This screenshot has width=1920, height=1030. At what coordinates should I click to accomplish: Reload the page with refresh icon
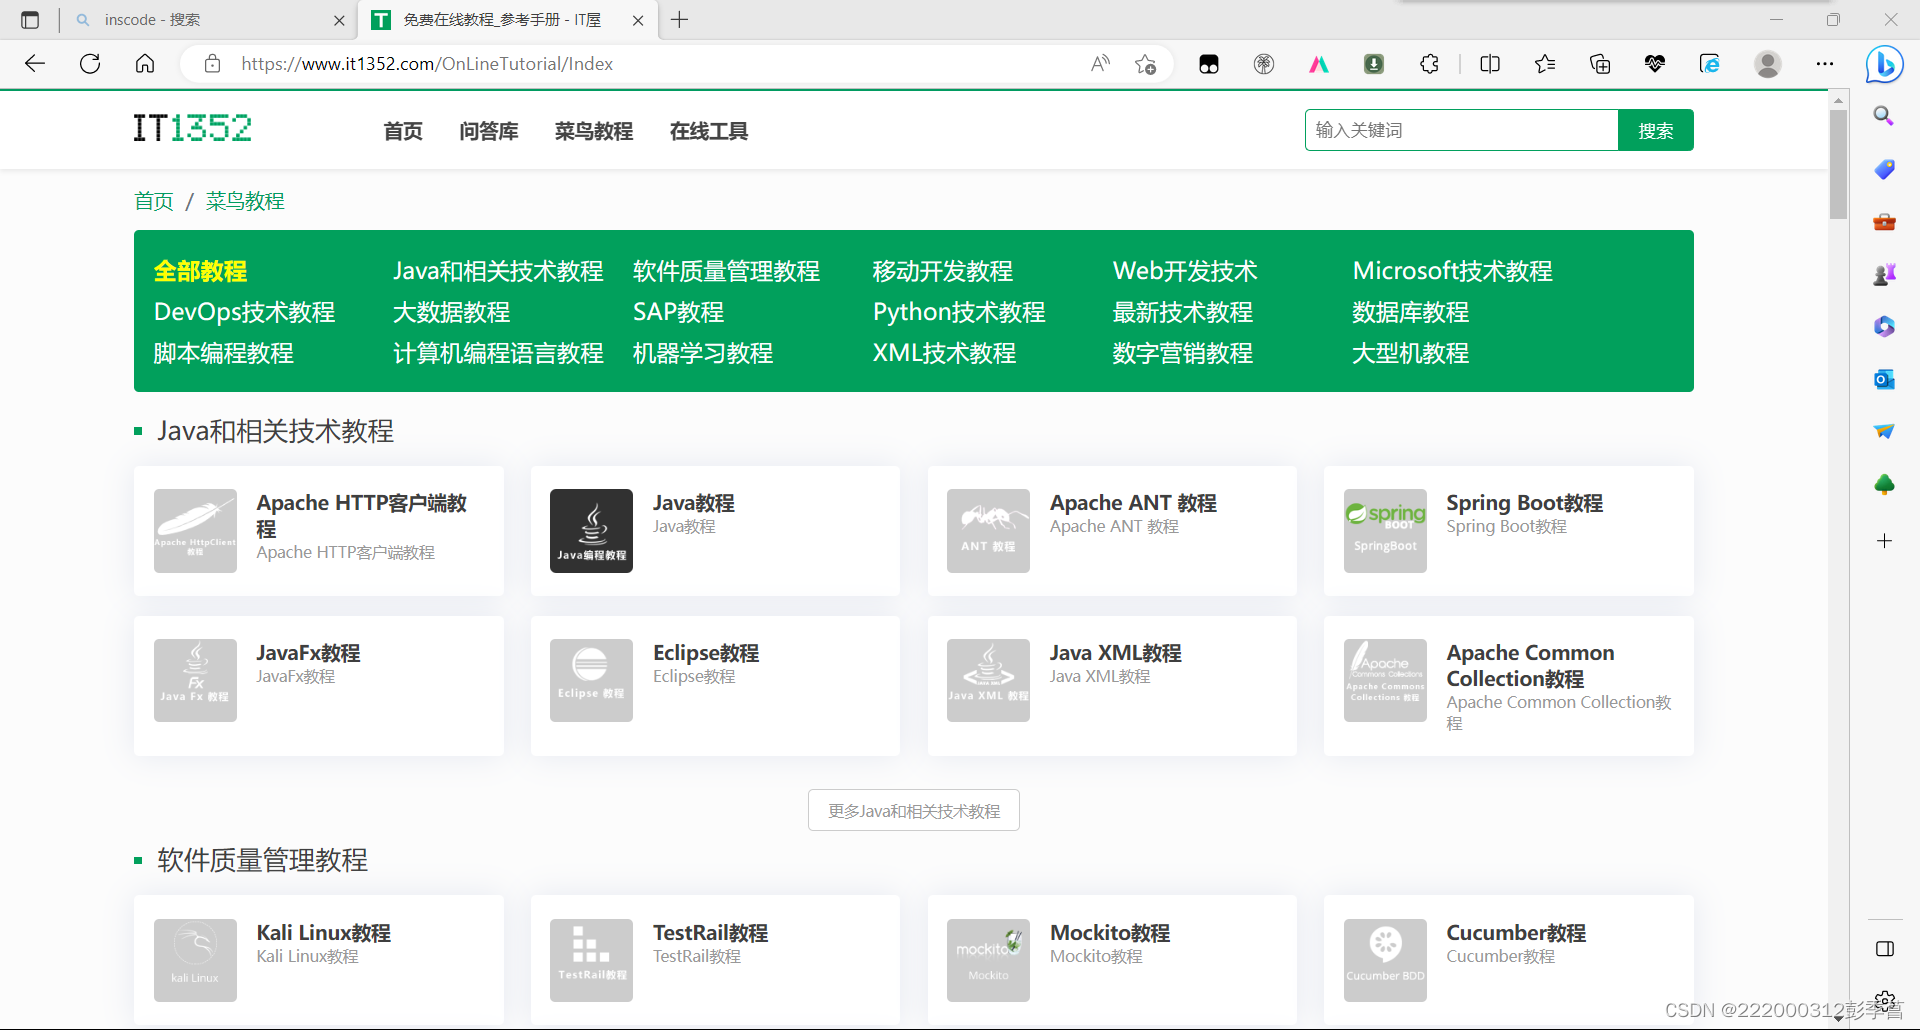[x=90, y=64]
